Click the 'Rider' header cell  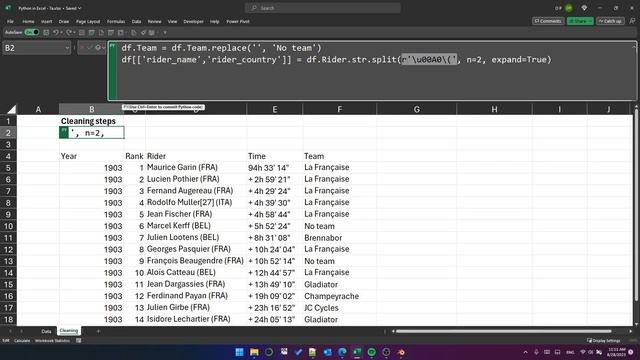(x=196, y=156)
